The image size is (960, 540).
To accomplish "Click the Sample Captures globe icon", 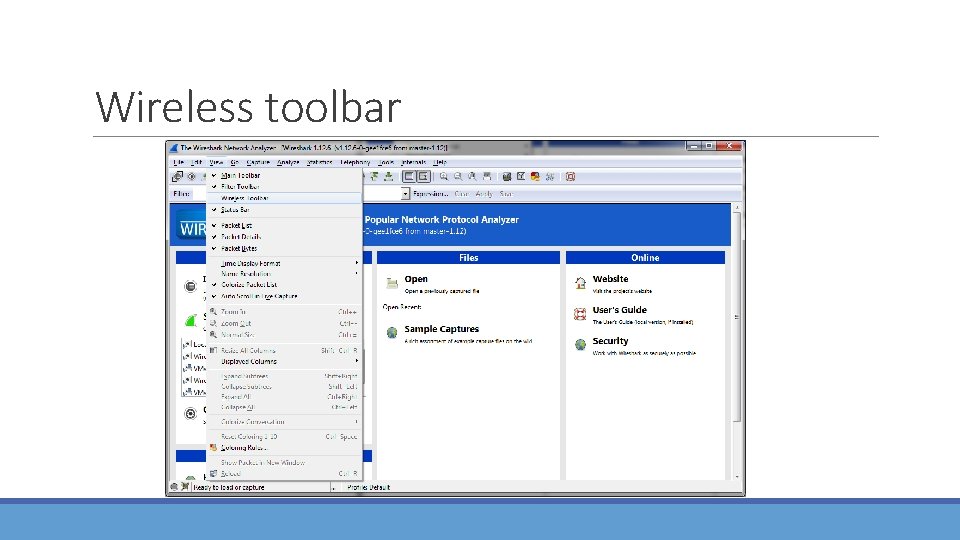I will coord(392,332).
